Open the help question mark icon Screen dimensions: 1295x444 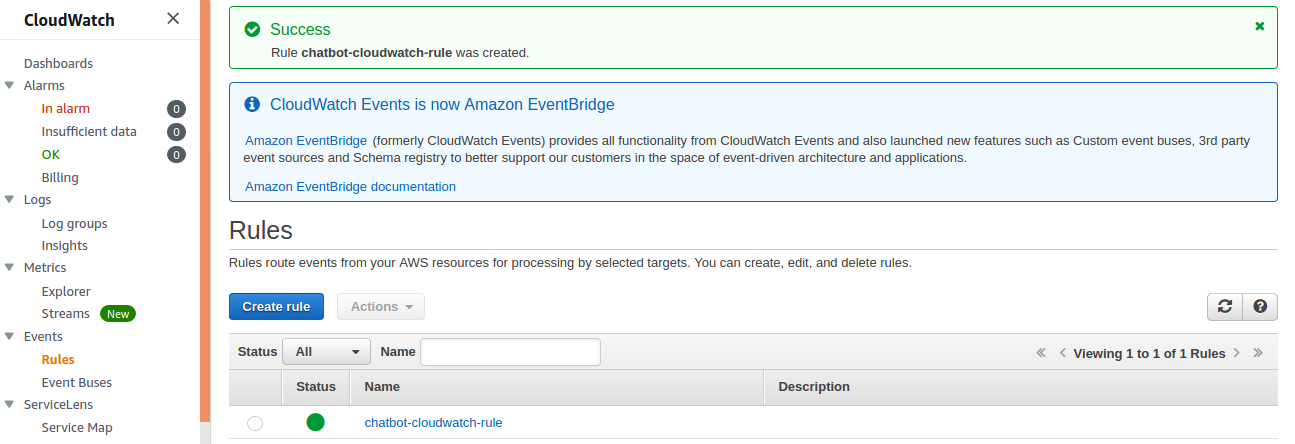tap(1260, 307)
